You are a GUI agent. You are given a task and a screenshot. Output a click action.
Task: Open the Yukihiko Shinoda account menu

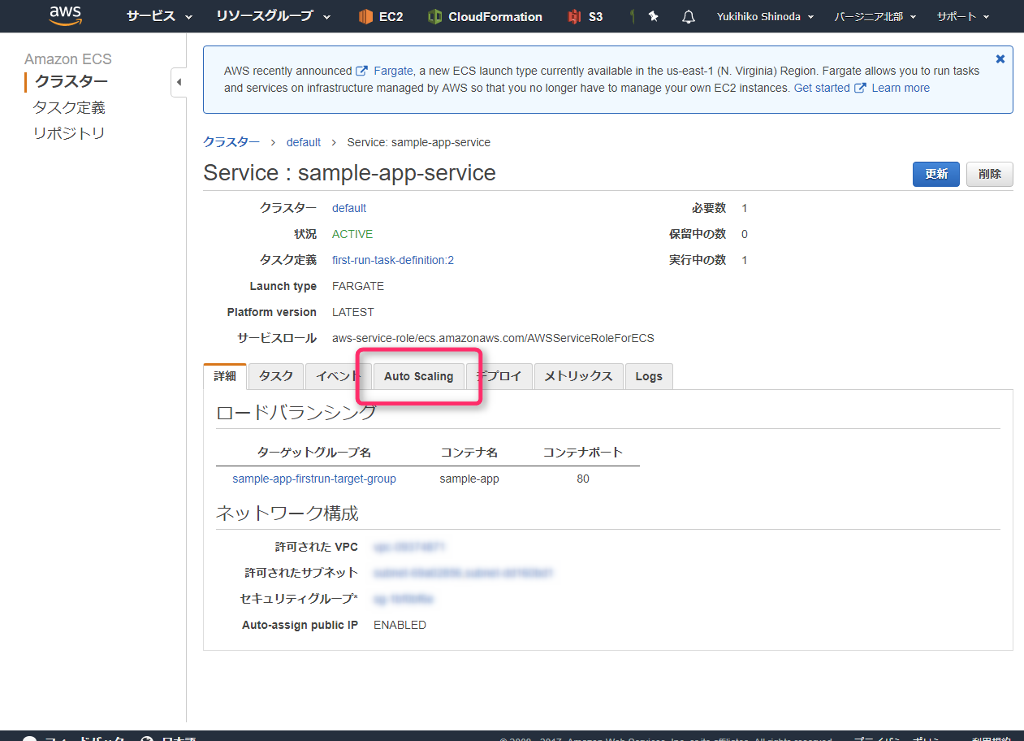point(765,16)
